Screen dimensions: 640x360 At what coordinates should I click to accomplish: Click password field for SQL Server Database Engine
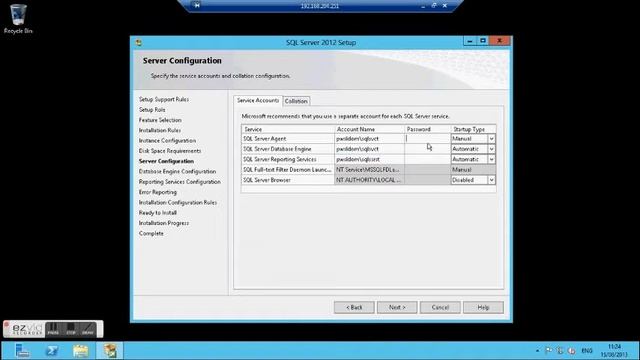[427, 149]
